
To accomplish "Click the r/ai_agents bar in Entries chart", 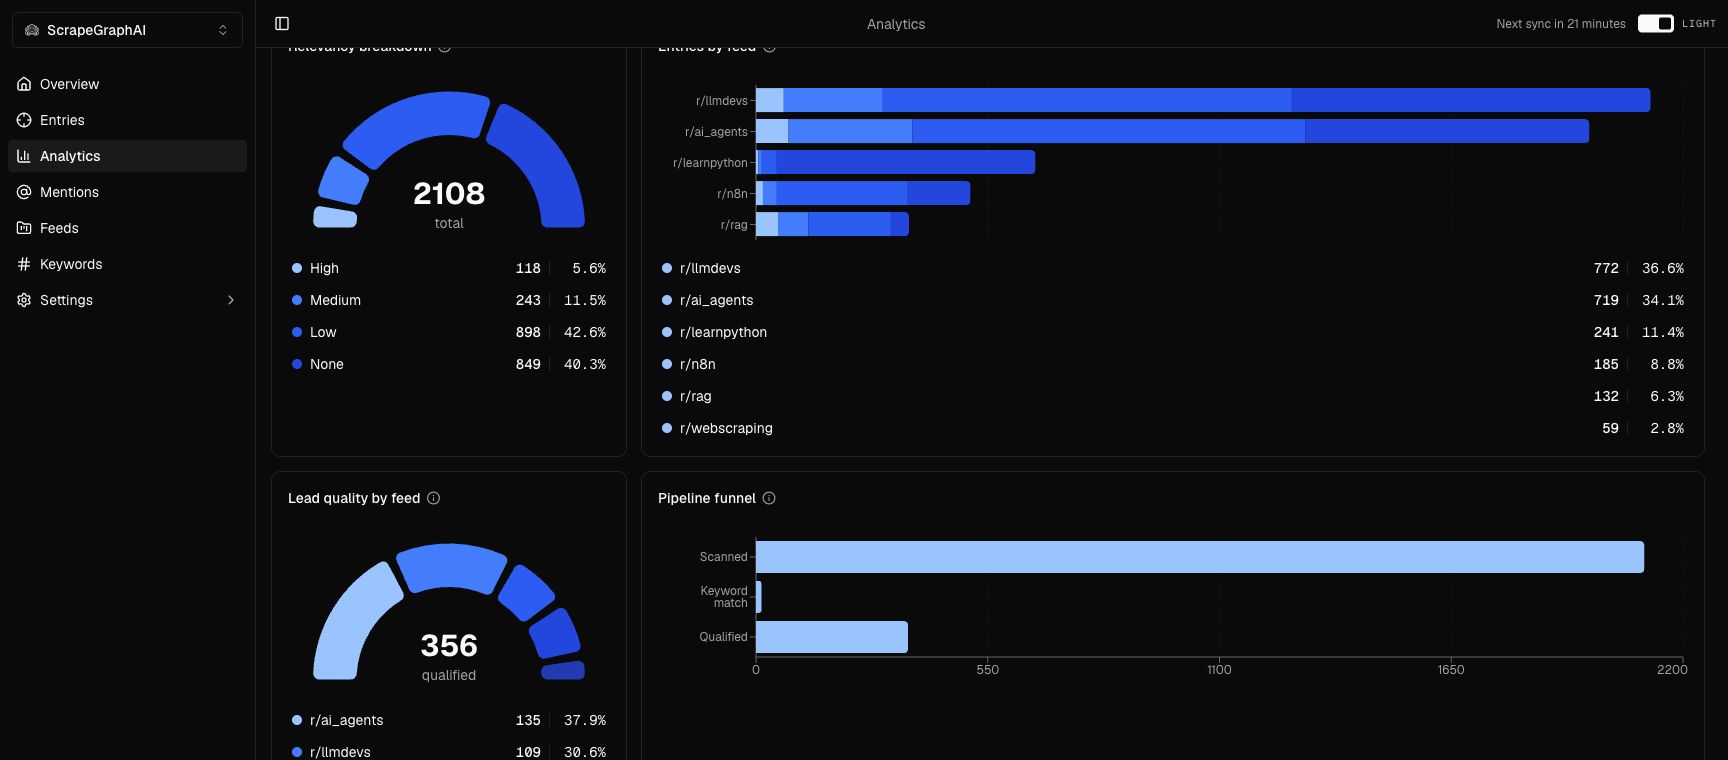I will 1172,131.
